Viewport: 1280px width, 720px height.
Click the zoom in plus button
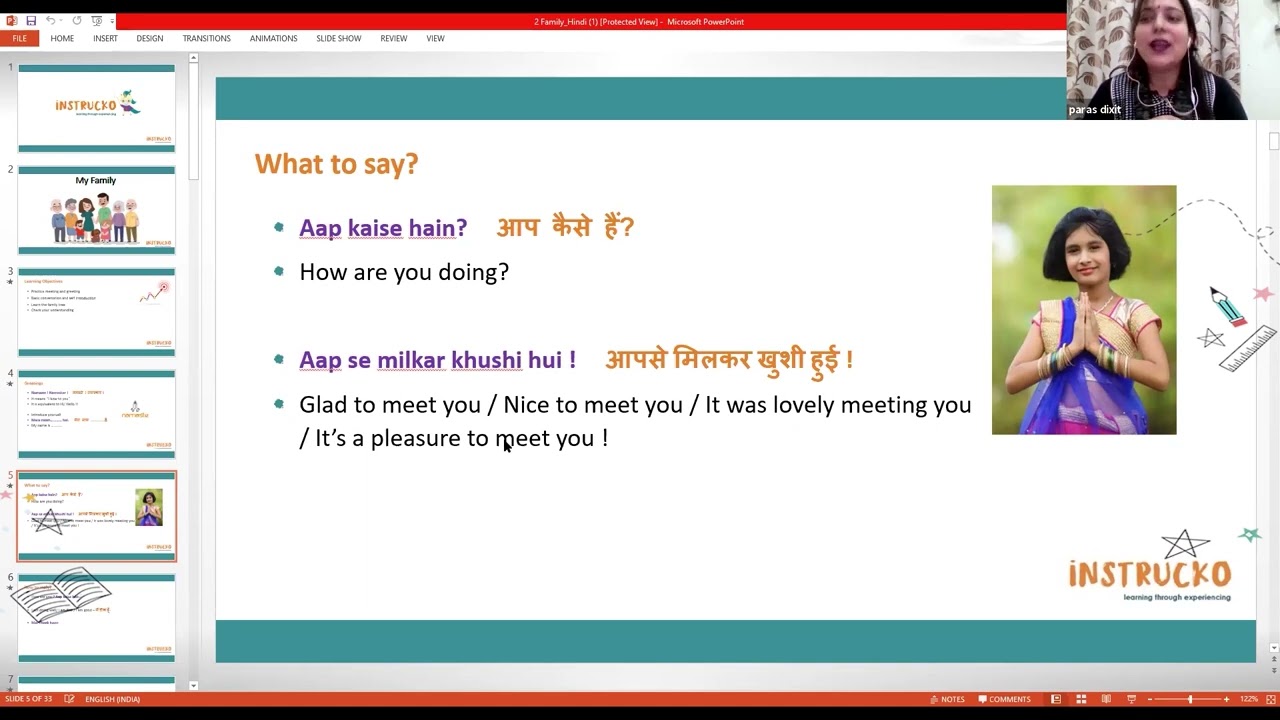click(x=1227, y=699)
